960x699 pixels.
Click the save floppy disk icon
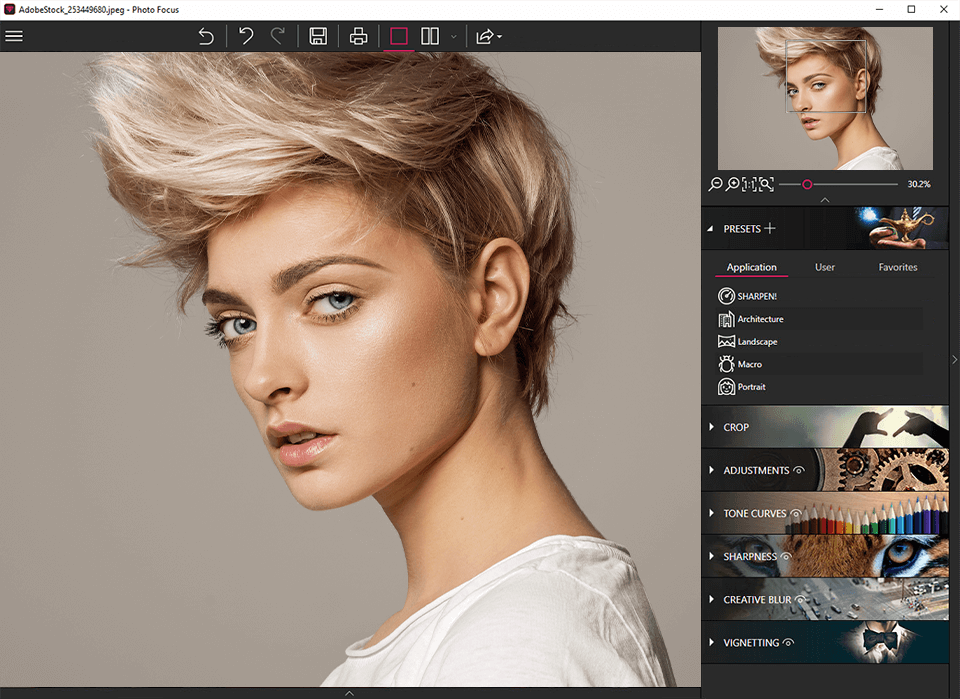point(318,36)
